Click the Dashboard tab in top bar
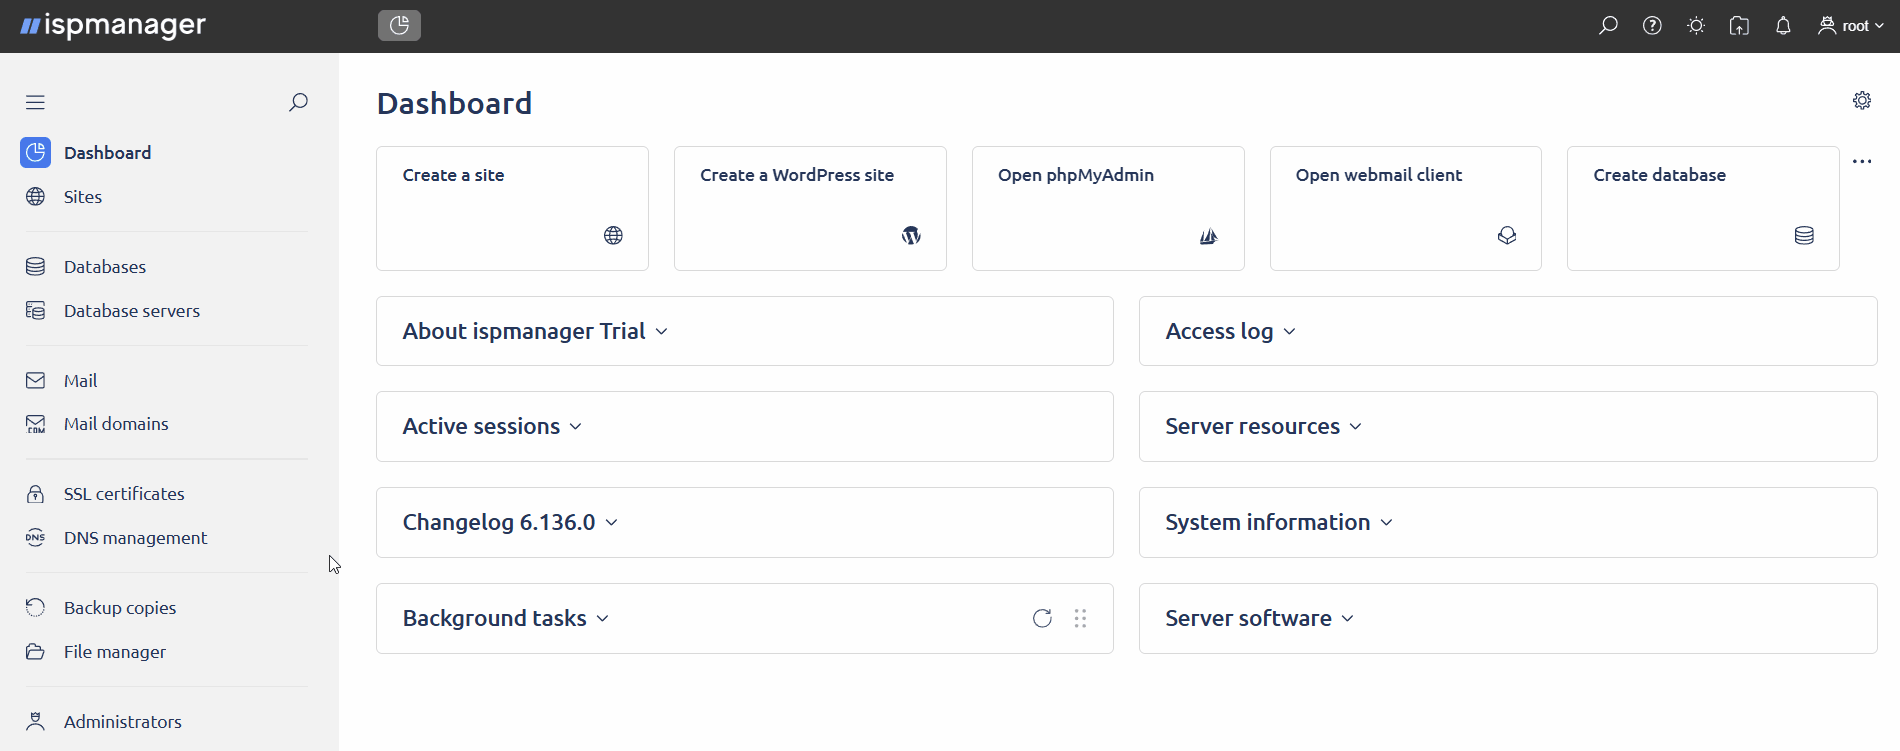 (x=399, y=26)
